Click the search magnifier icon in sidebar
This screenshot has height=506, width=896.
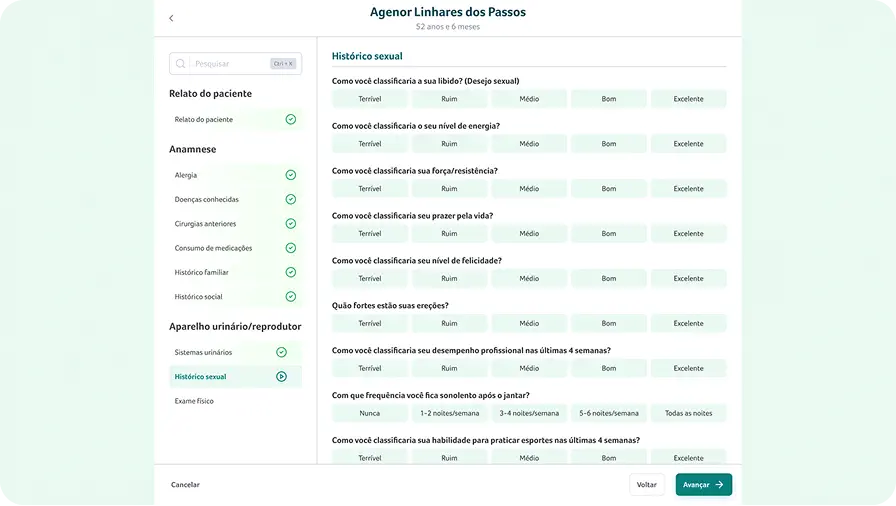[x=181, y=64]
